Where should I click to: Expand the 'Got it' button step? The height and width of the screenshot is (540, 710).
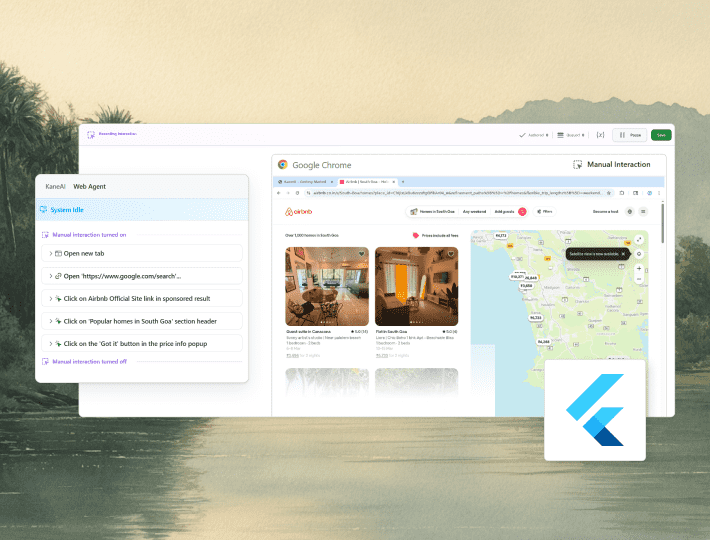pyautogui.click(x=142, y=344)
